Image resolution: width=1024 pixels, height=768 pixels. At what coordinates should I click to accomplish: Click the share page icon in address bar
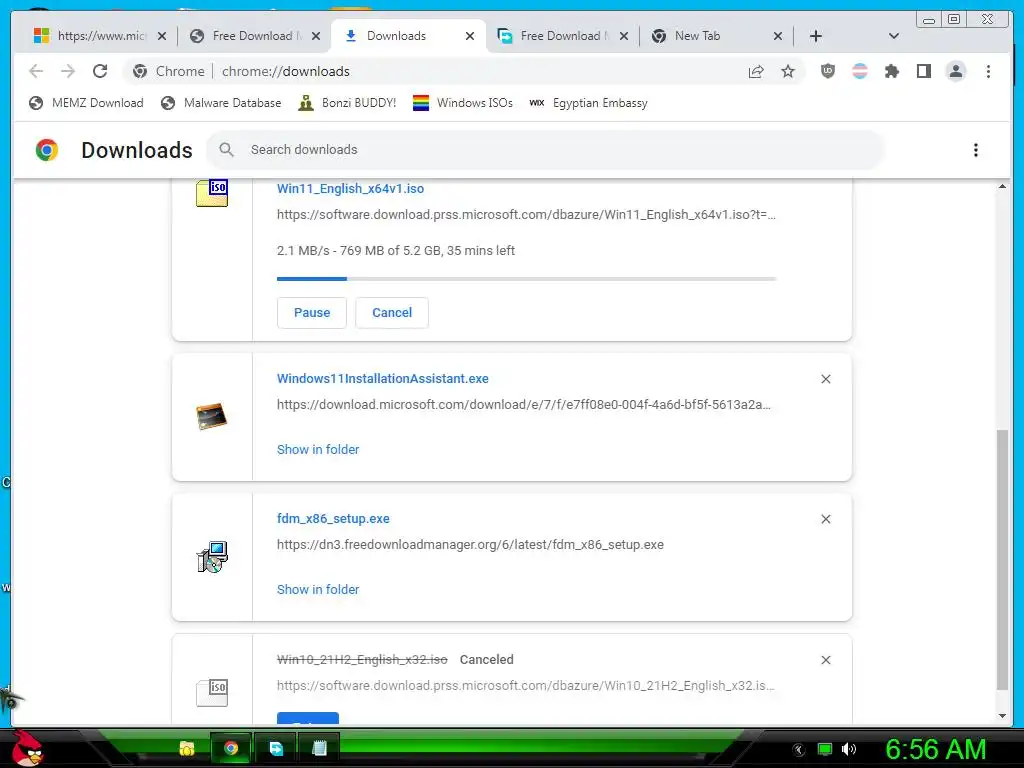pos(756,71)
